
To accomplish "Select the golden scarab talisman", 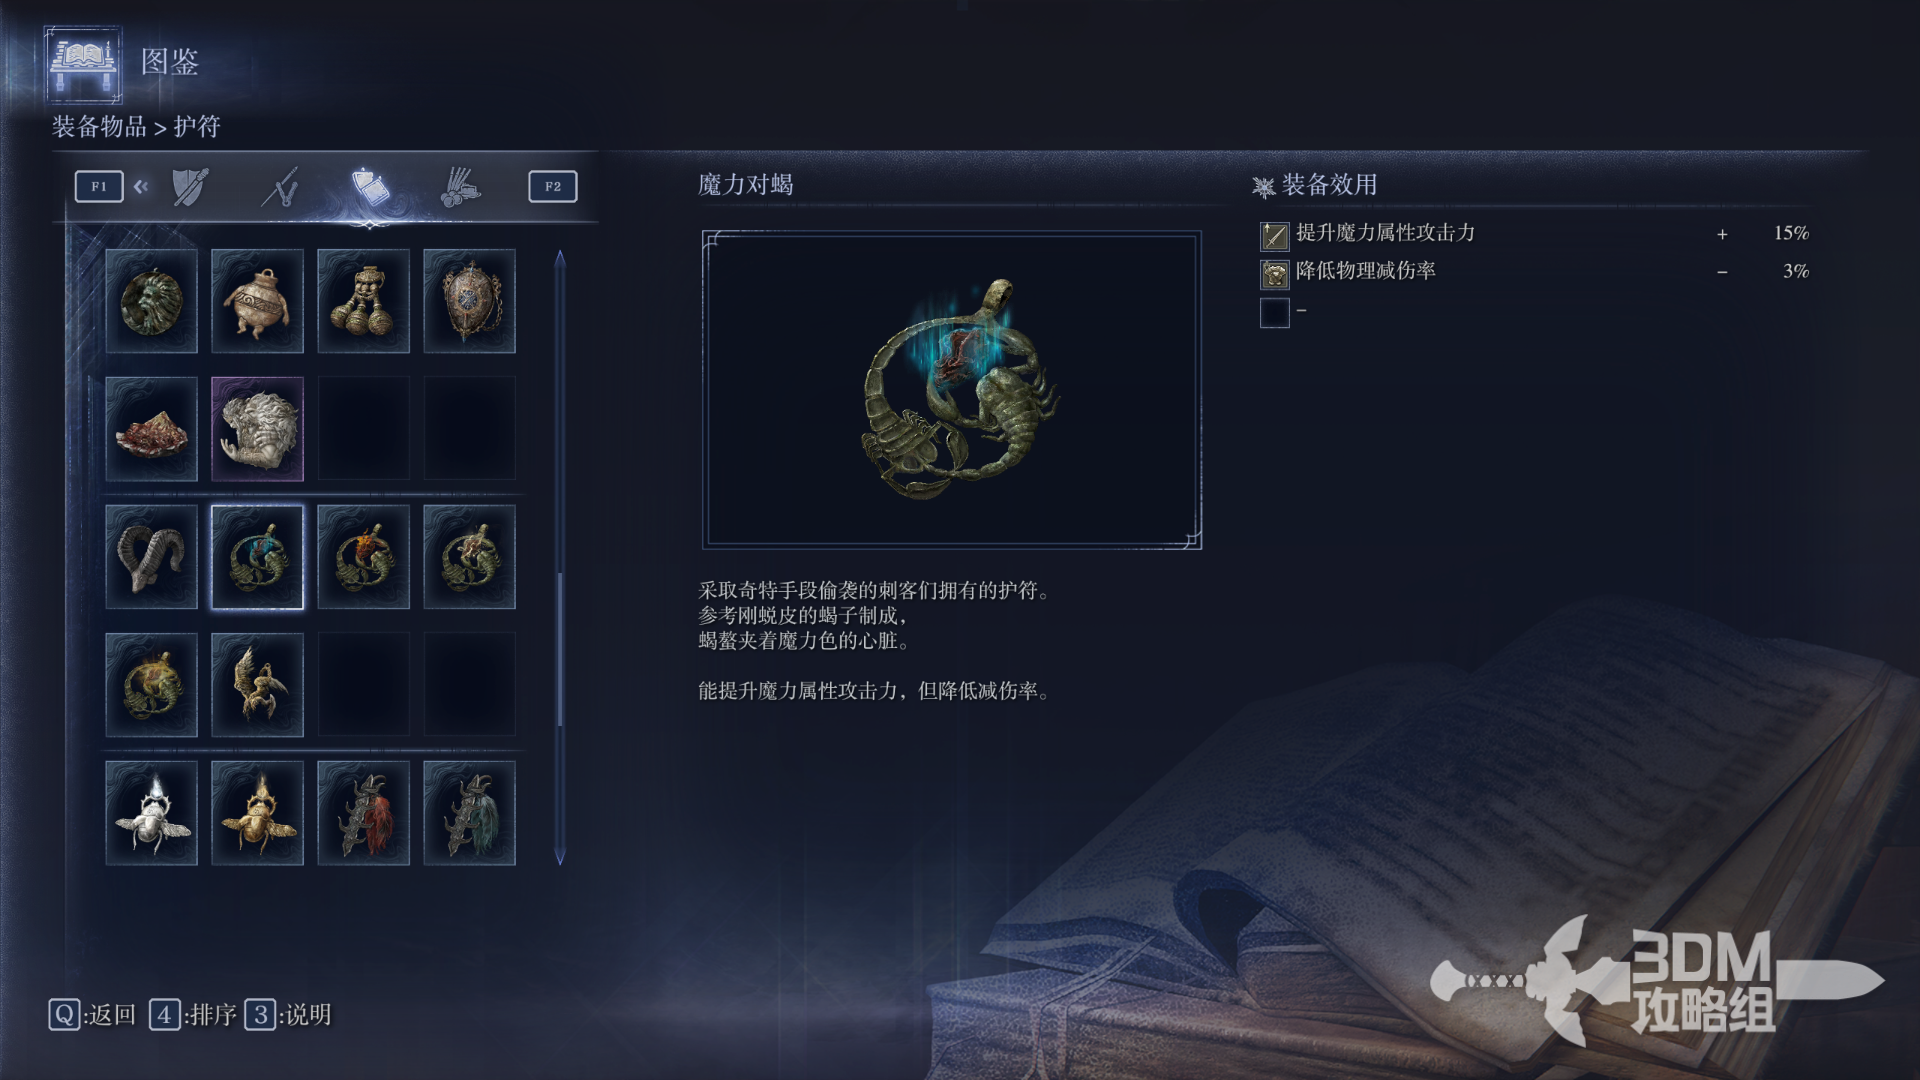I will point(257,813).
